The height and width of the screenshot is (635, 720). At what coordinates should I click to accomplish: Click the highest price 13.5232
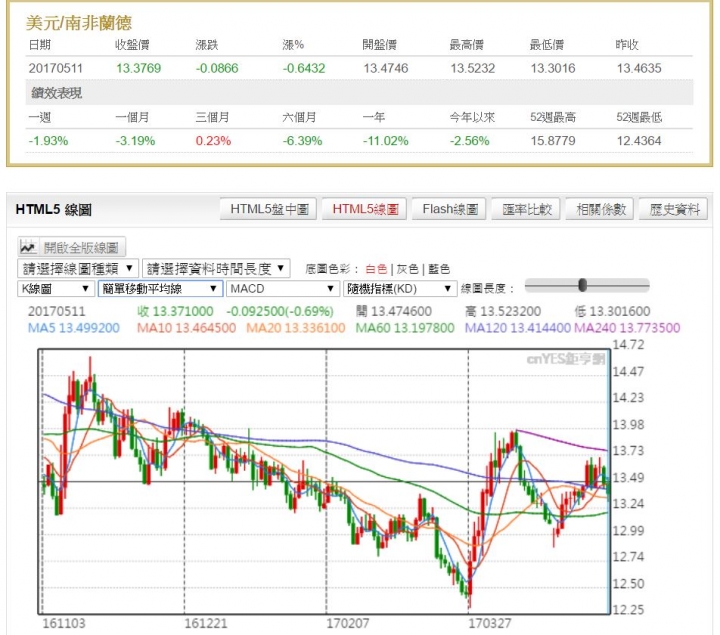472,68
